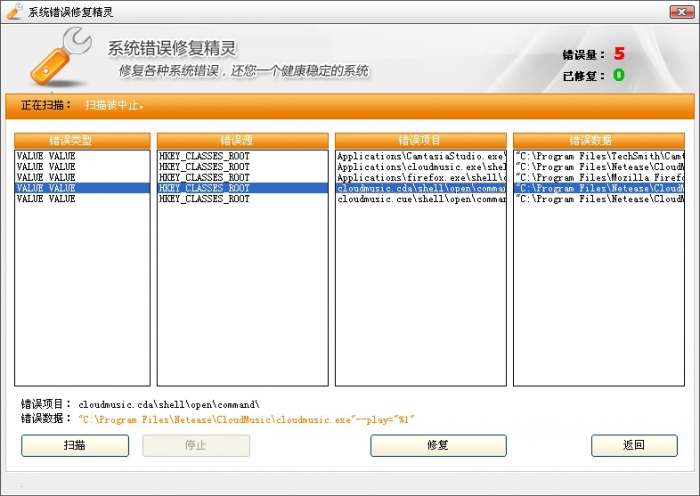Select the Mozilla Firefox path in error data
The image size is (700, 496).
[599, 178]
